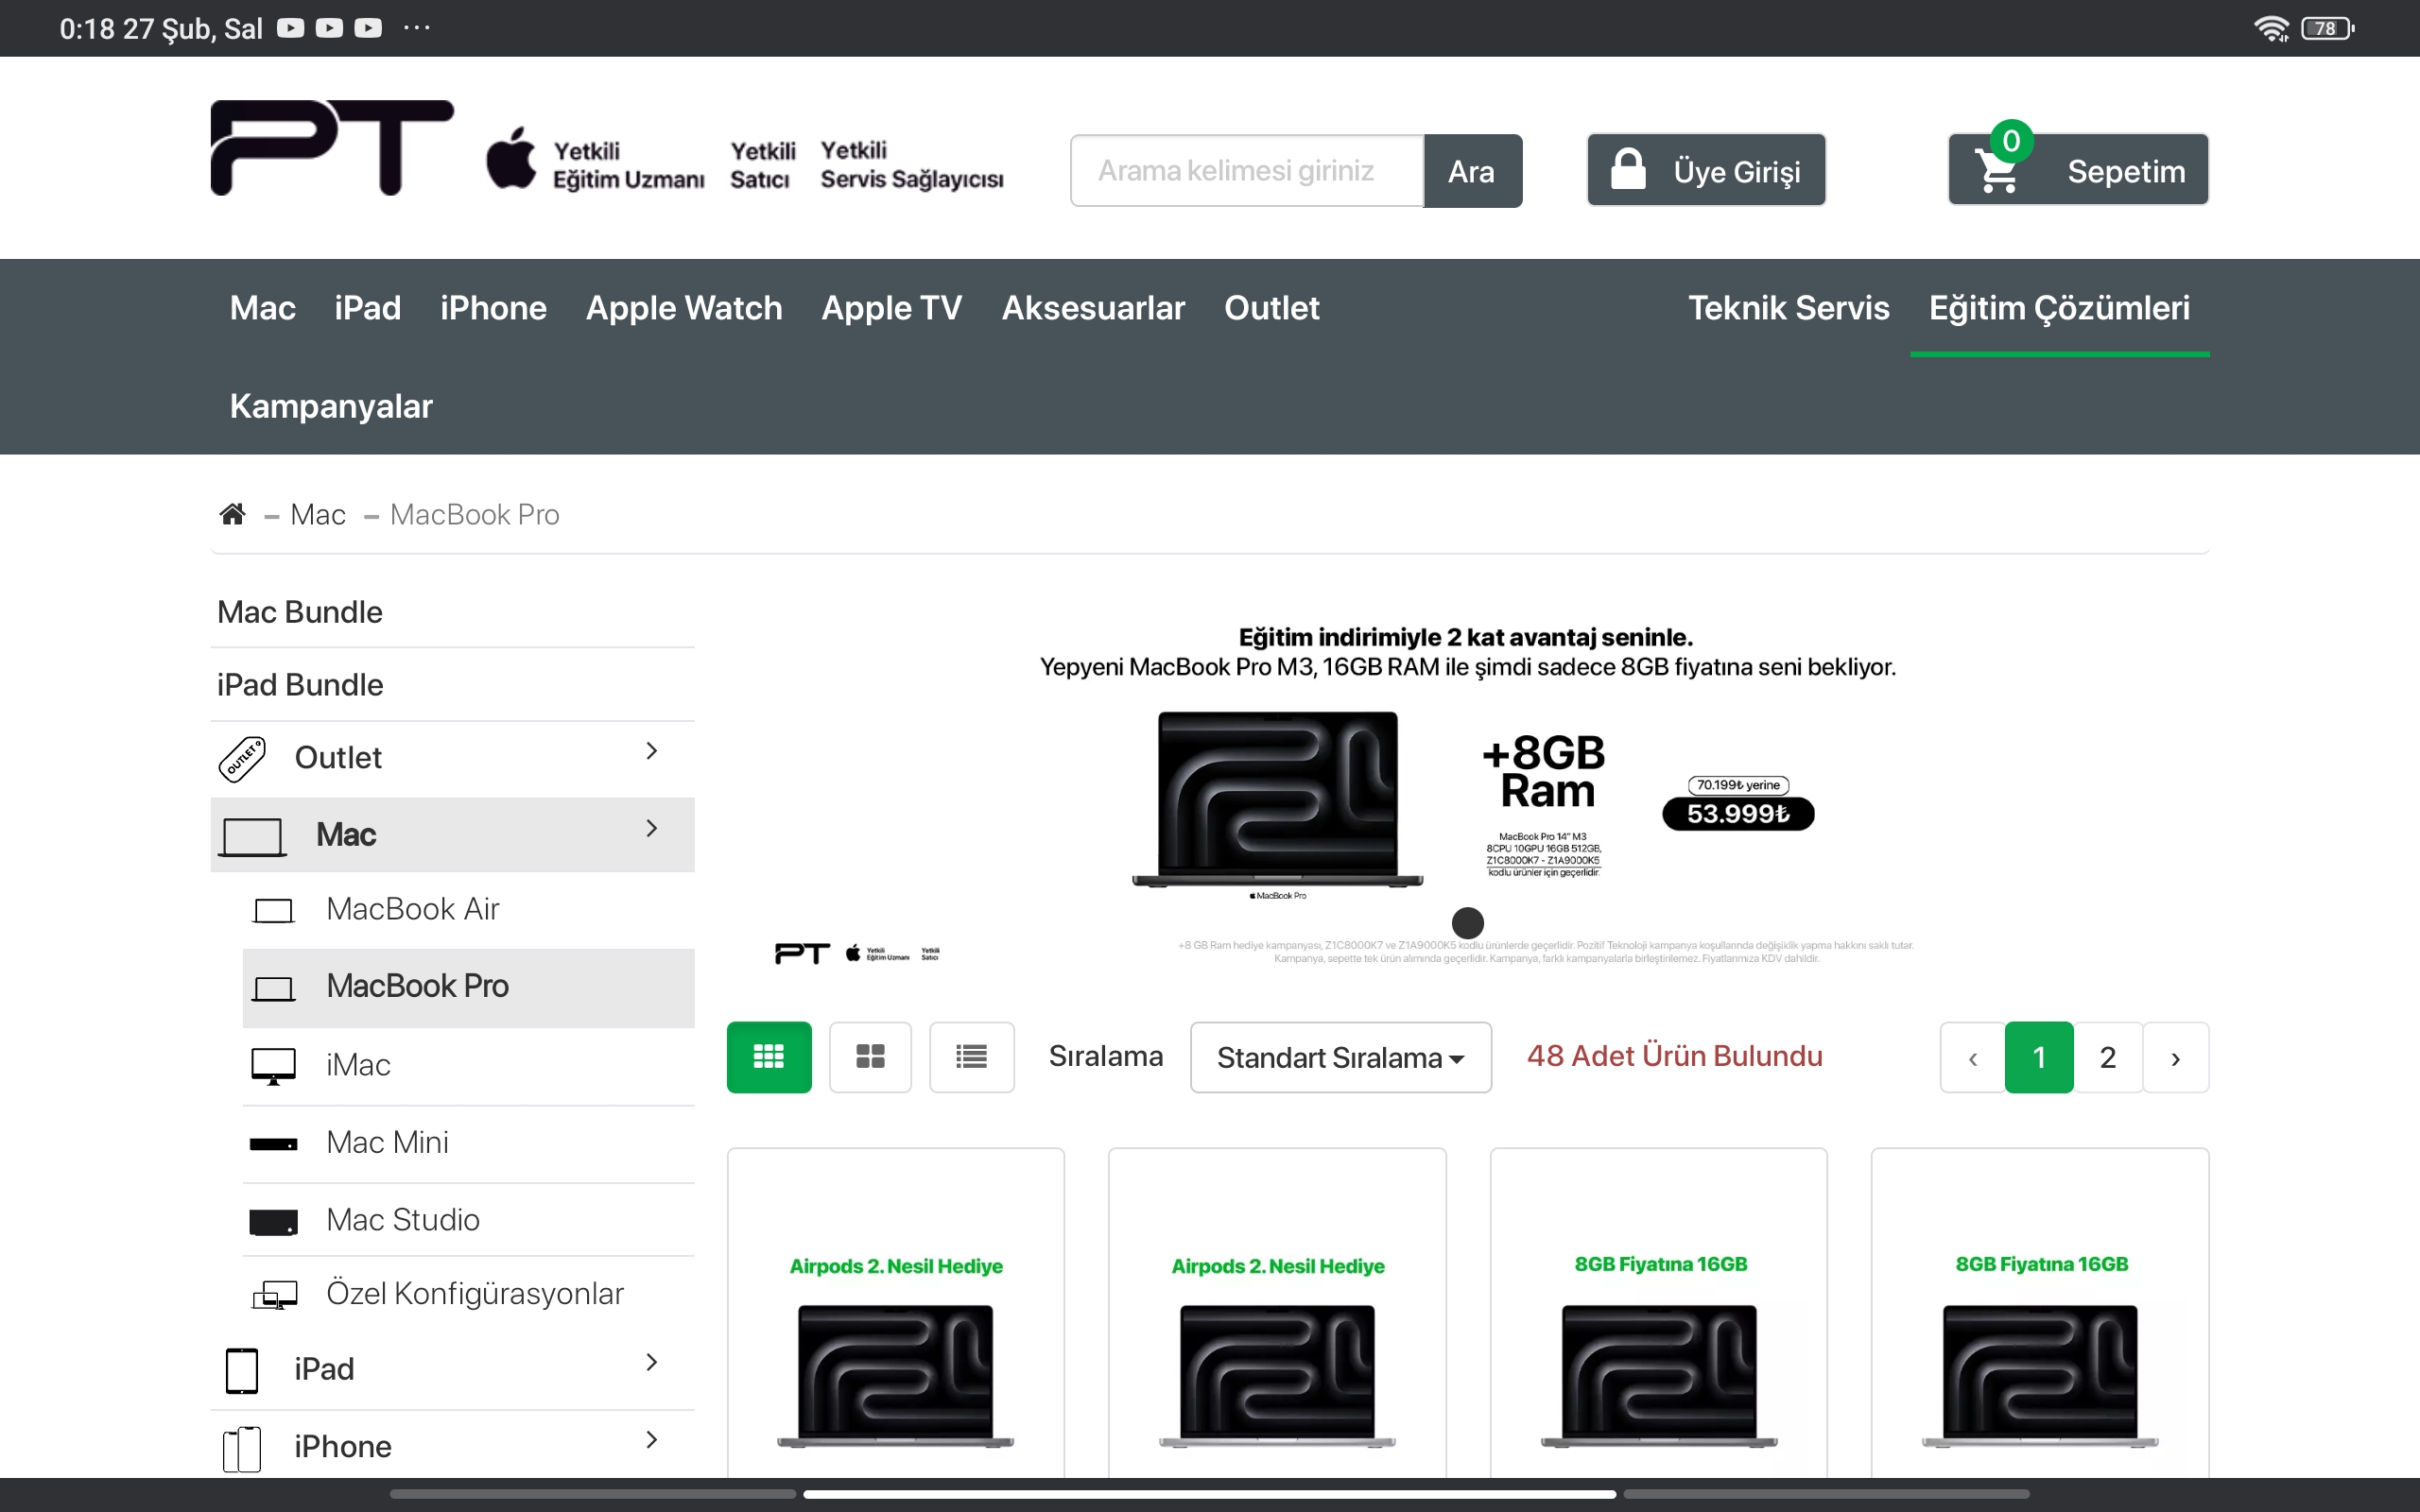Focus the search keyword input field
Image resolution: width=2420 pixels, height=1512 pixels.
pyautogui.click(x=1246, y=171)
